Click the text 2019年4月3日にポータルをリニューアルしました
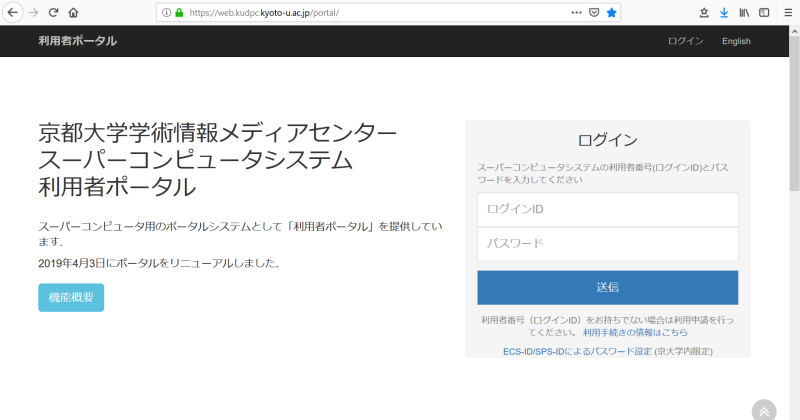This screenshot has width=800, height=420. pyautogui.click(x=158, y=263)
